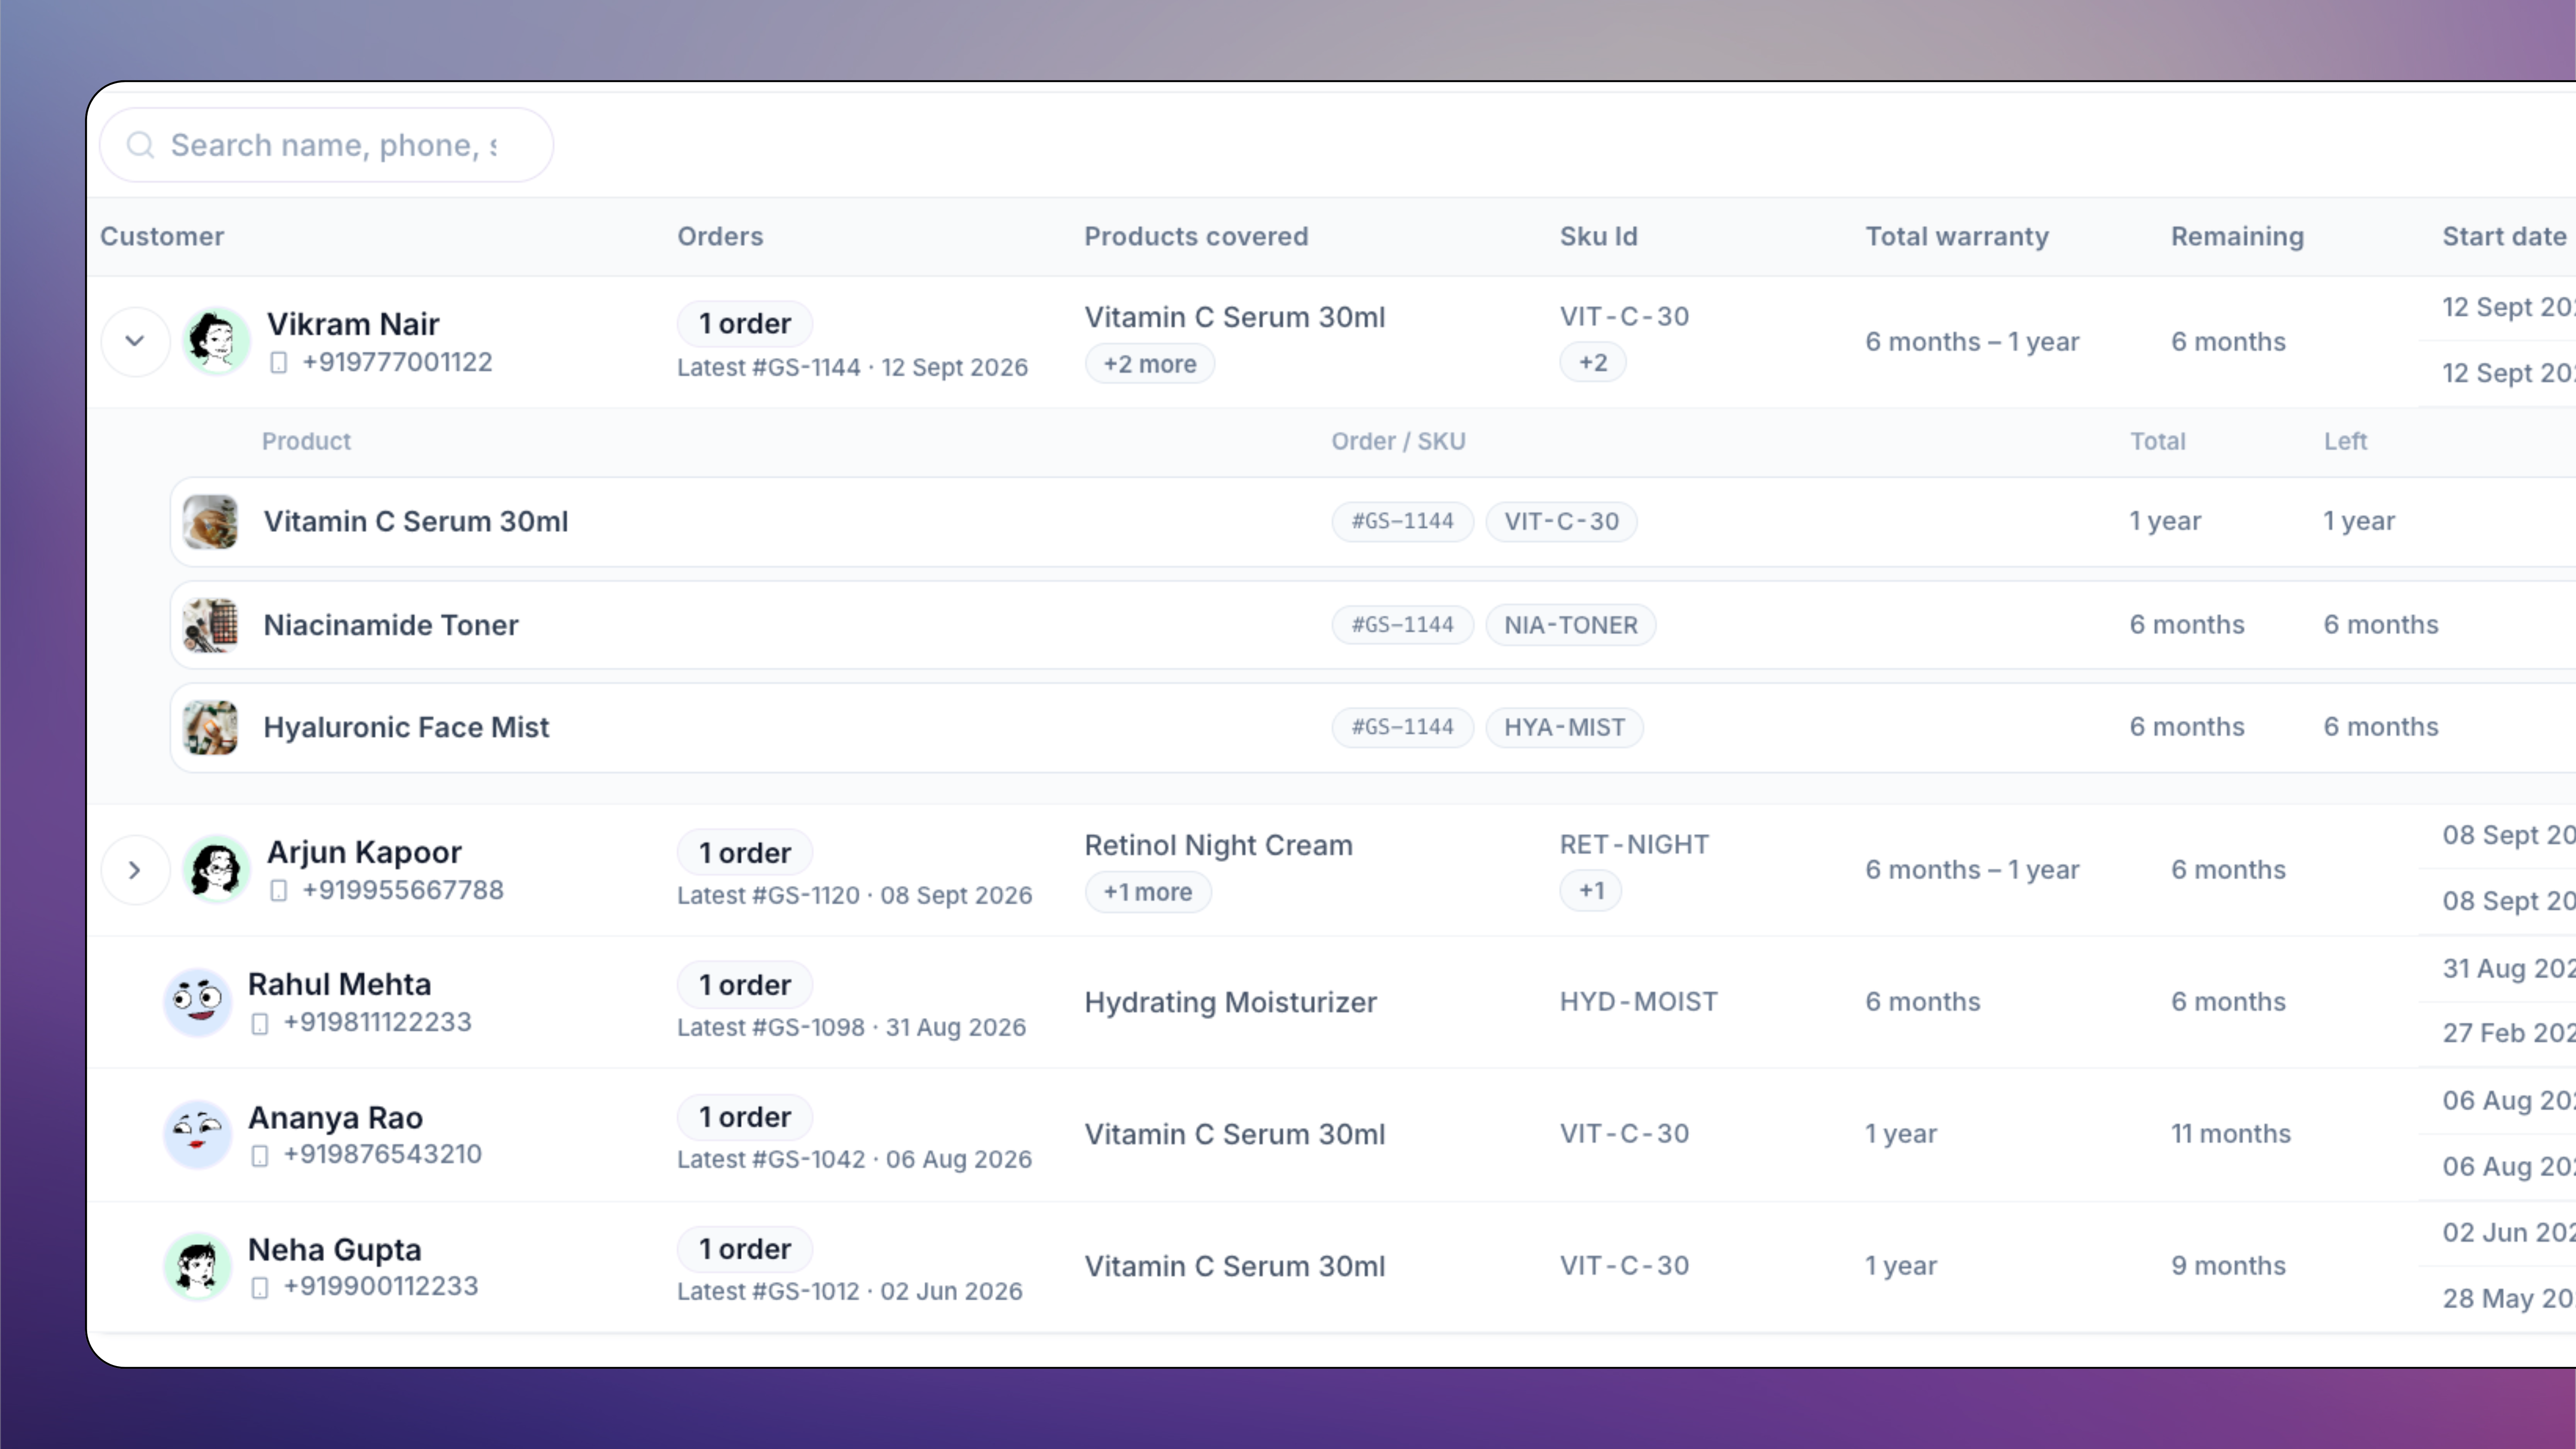Click phone icon beside +919811122233
Image resolution: width=2576 pixels, height=1449 pixels.
tap(260, 1023)
